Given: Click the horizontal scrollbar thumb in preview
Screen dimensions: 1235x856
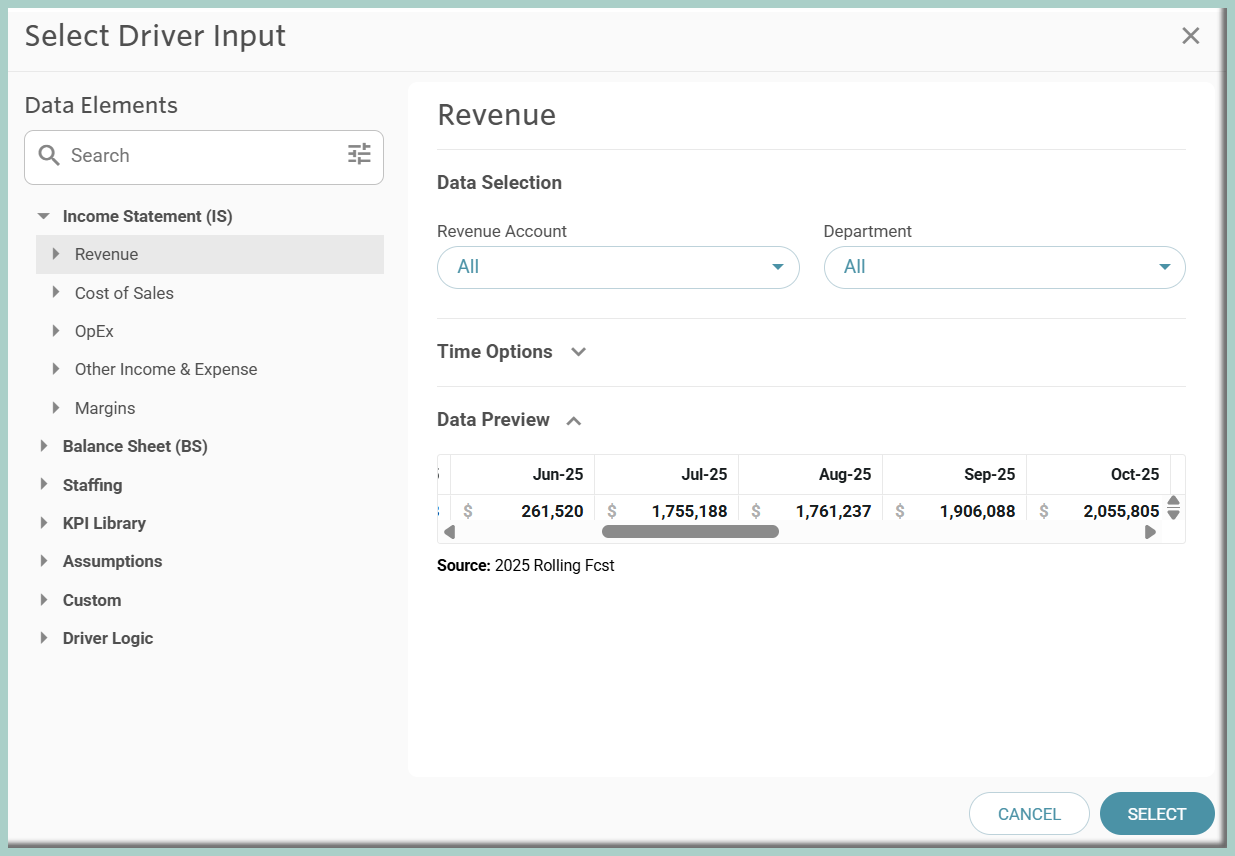Looking at the screenshot, I should [690, 532].
